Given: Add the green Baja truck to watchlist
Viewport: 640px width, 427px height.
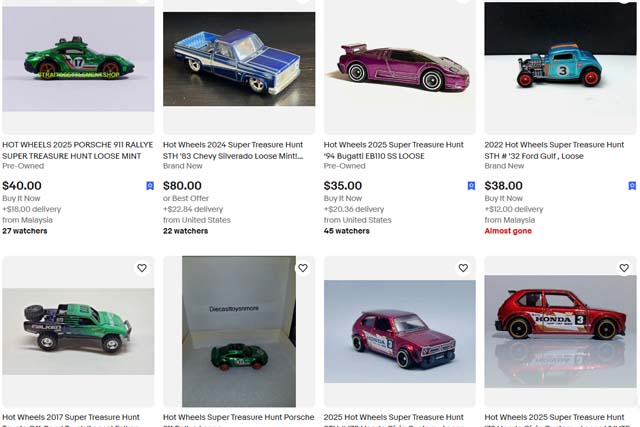Looking at the screenshot, I should [142, 268].
